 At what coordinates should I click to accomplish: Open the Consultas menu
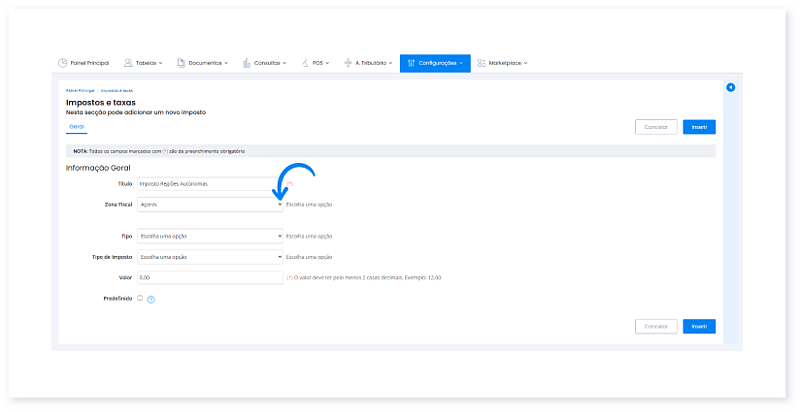coord(272,63)
